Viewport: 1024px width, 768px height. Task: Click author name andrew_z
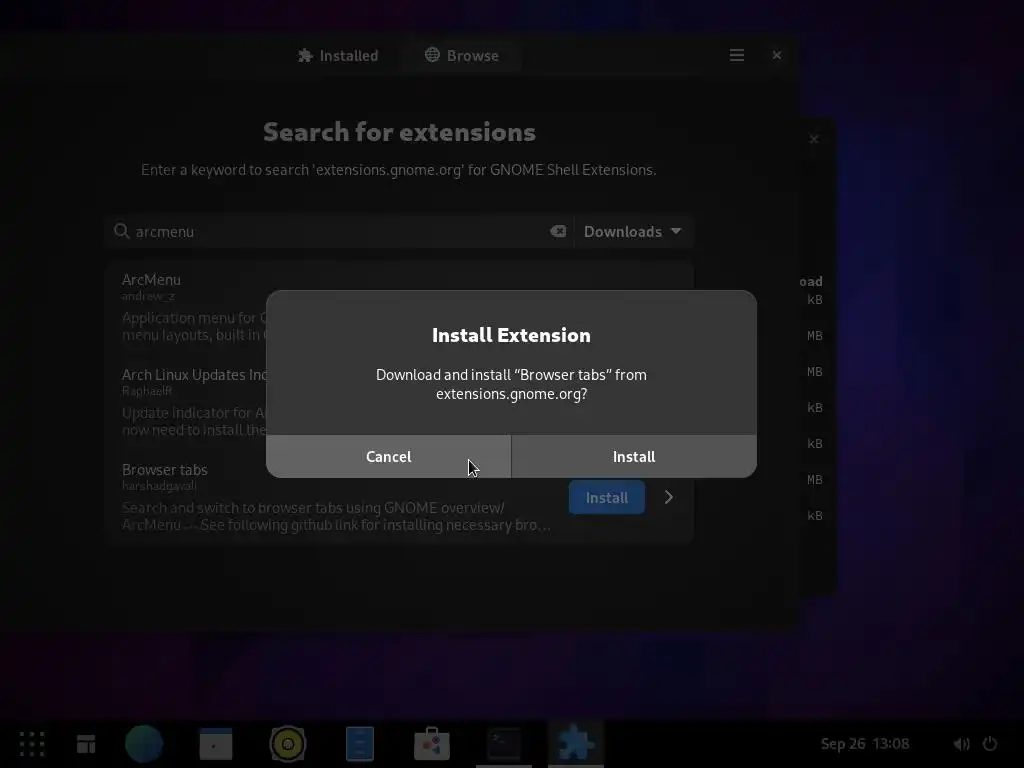148,296
